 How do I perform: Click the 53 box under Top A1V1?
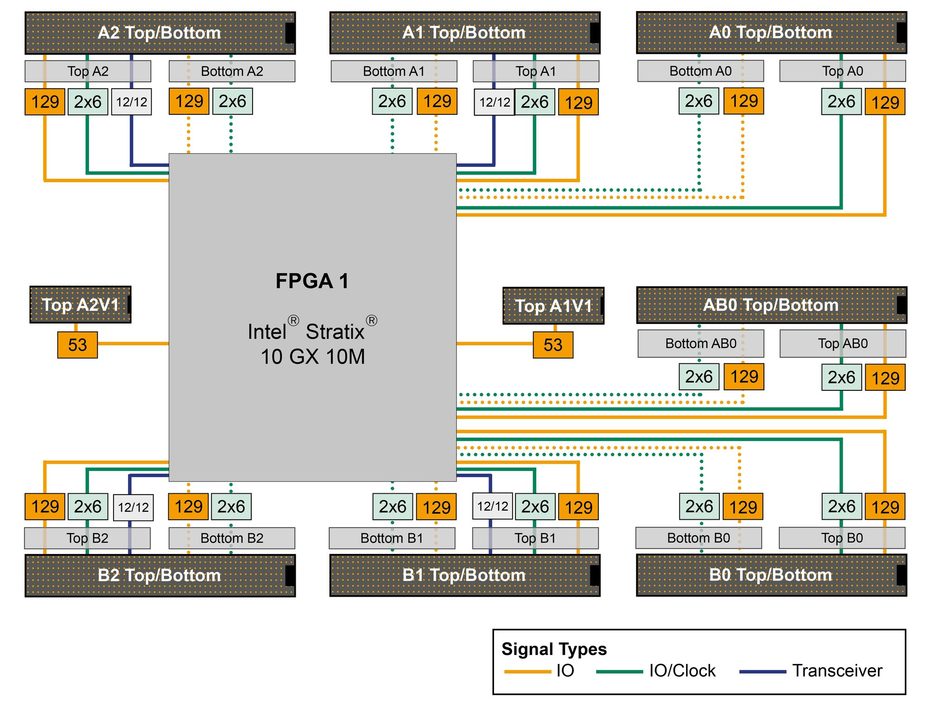[553, 345]
